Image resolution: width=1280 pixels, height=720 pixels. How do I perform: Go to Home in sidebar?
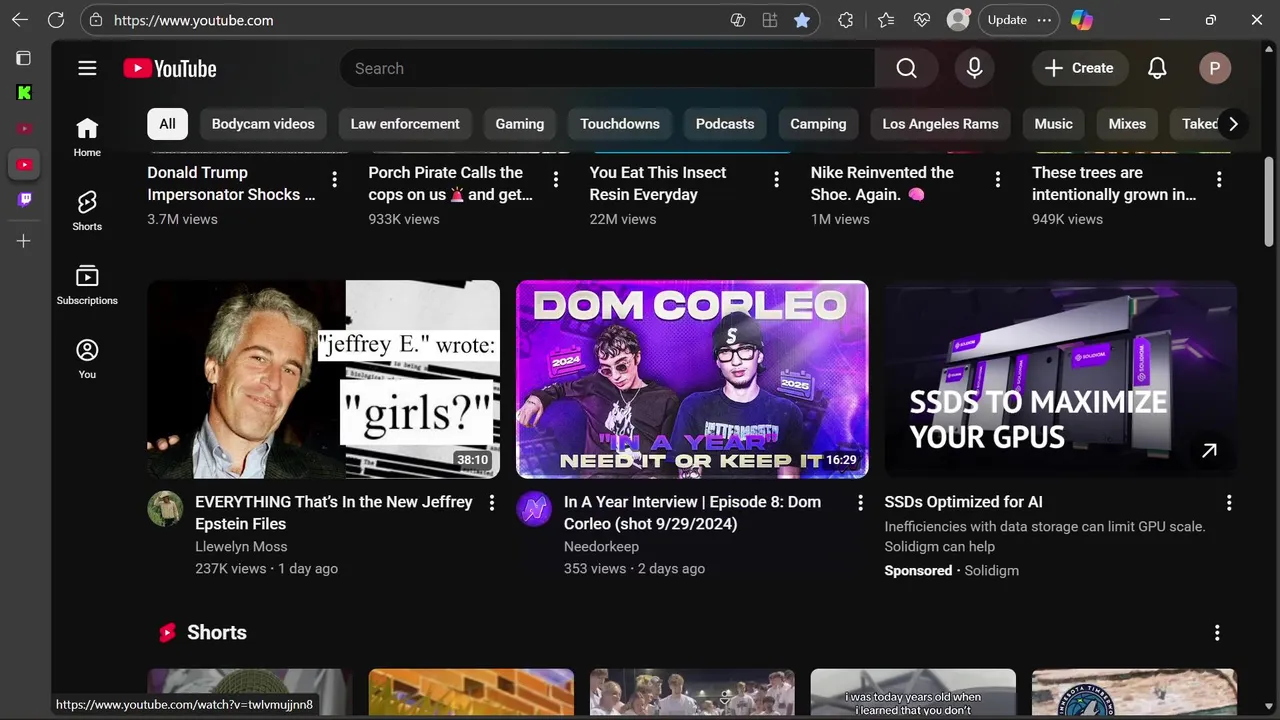87,137
